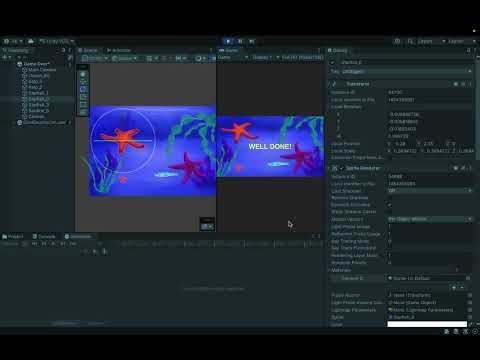Screen dimensions: 480x360
Task: Select Main Camera in the Hierarchy
Action: click(x=39, y=70)
